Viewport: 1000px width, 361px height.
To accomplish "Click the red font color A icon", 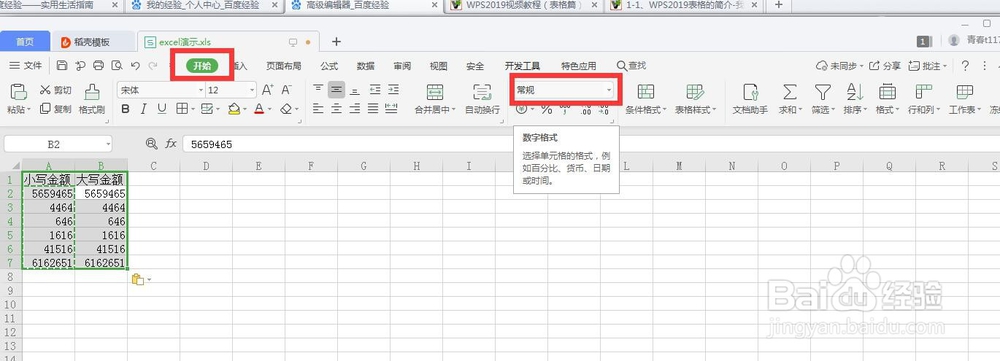I will point(259,109).
